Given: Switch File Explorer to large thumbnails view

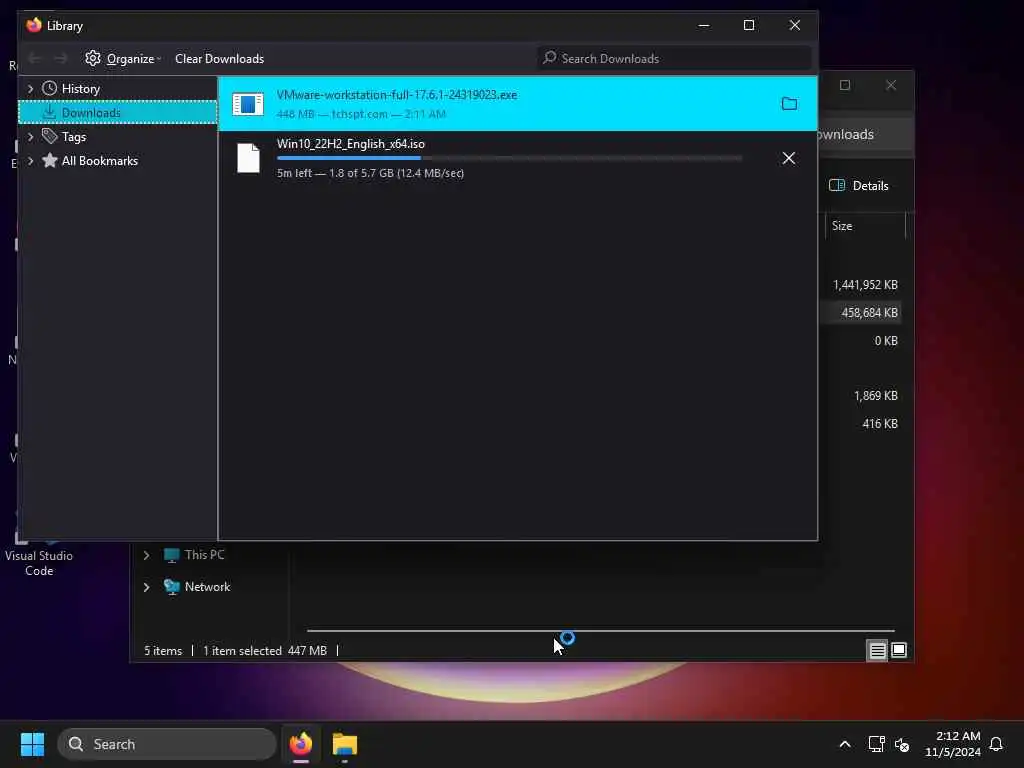Looking at the screenshot, I should [x=899, y=650].
